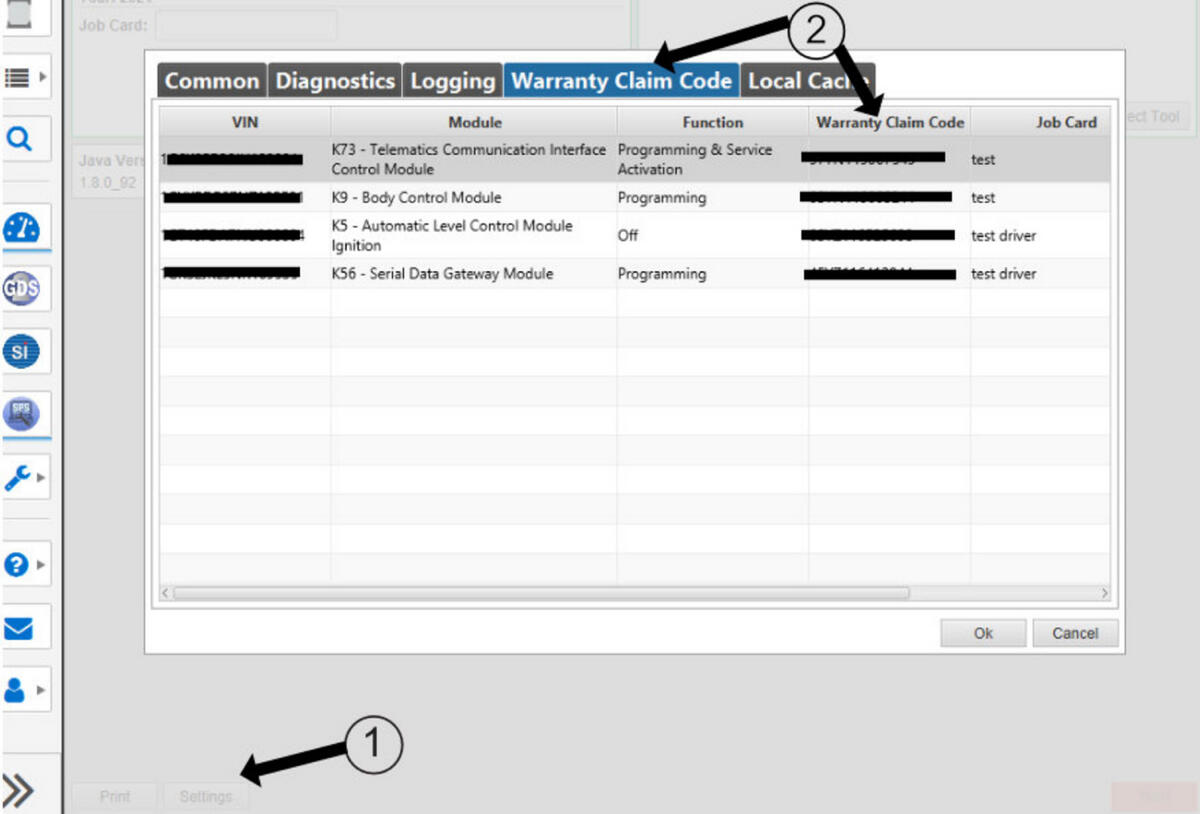Click the search magnifier icon in sidebar
This screenshot has width=1200, height=814.
(20, 140)
